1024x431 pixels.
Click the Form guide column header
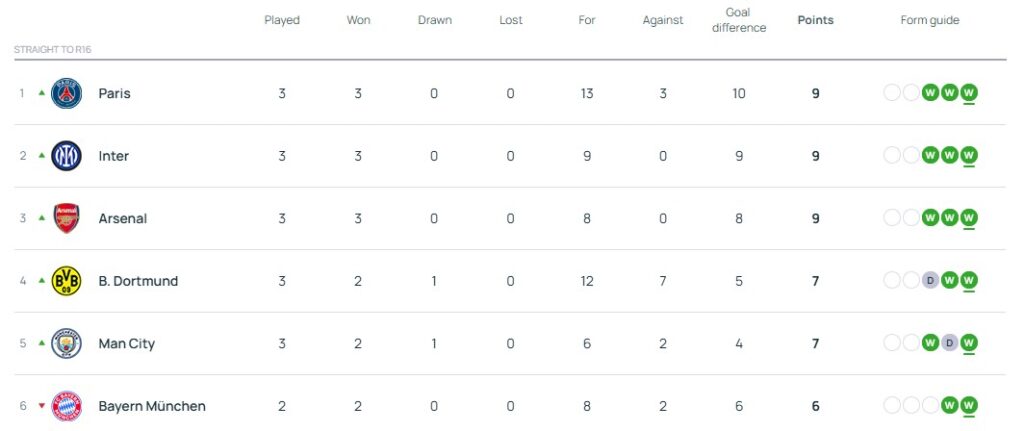pyautogui.click(x=930, y=20)
